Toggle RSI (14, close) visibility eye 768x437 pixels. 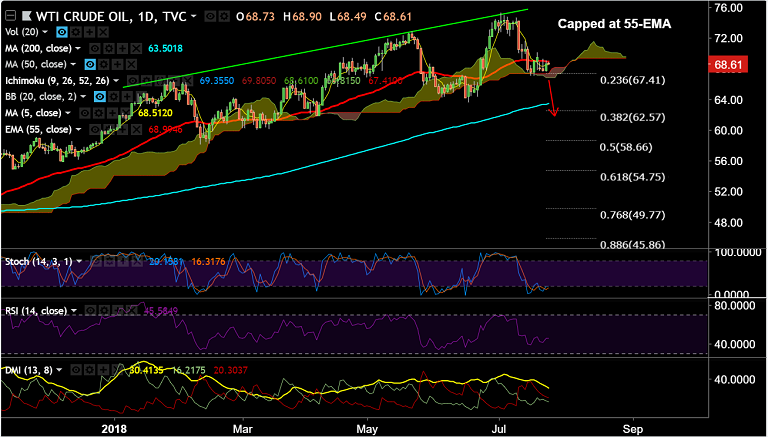91,310
